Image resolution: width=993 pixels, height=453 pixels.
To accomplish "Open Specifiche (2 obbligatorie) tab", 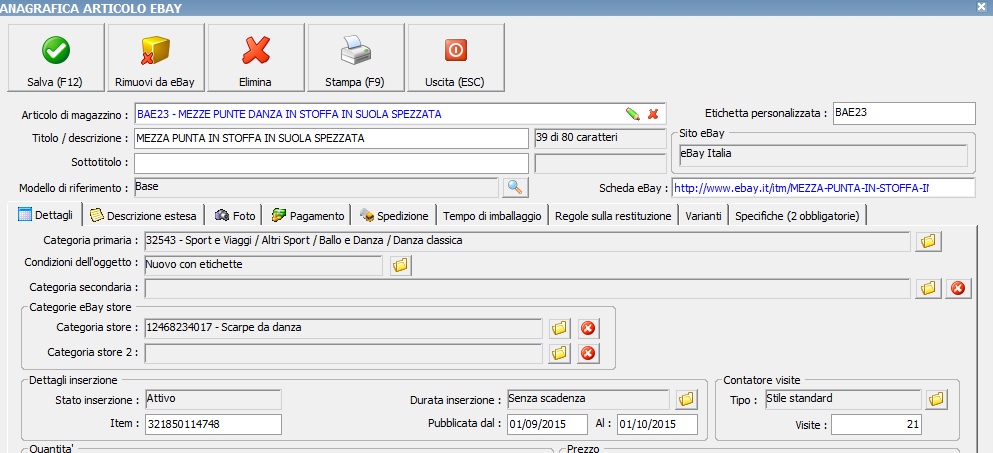I will pos(797,216).
